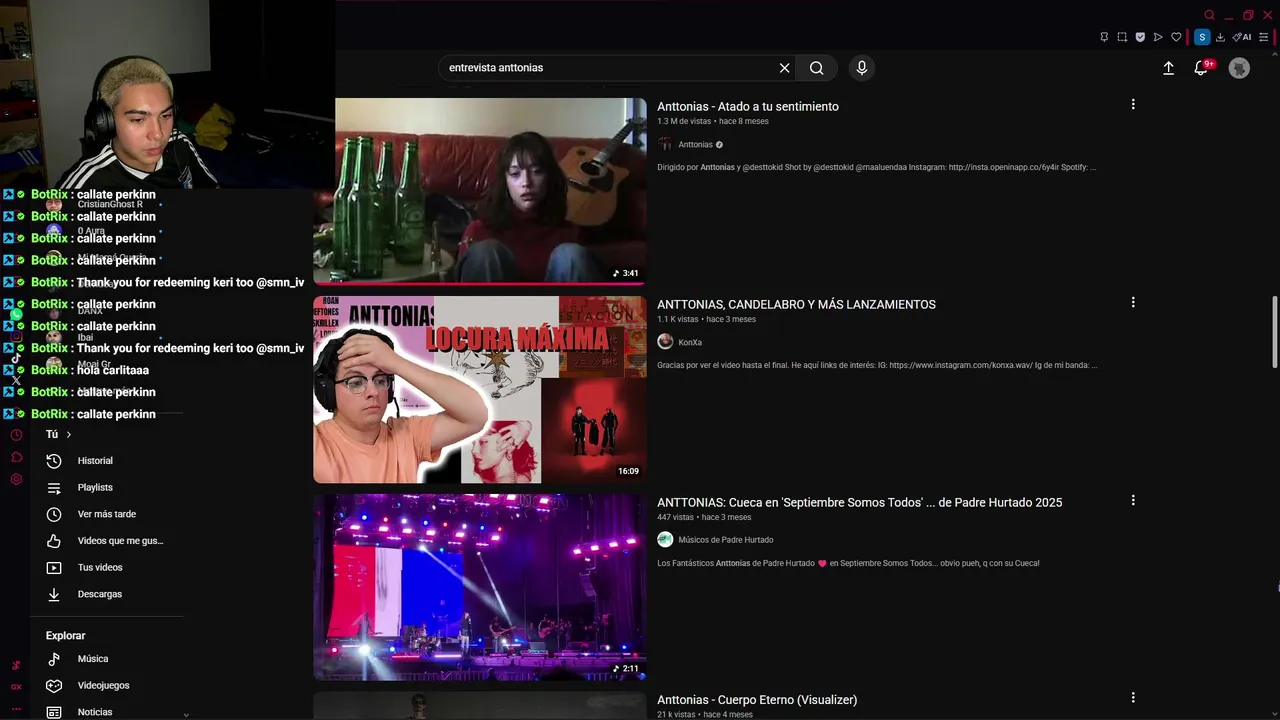Click the heart bookmark icon
The height and width of the screenshot is (720, 1280).
coord(1176,37)
